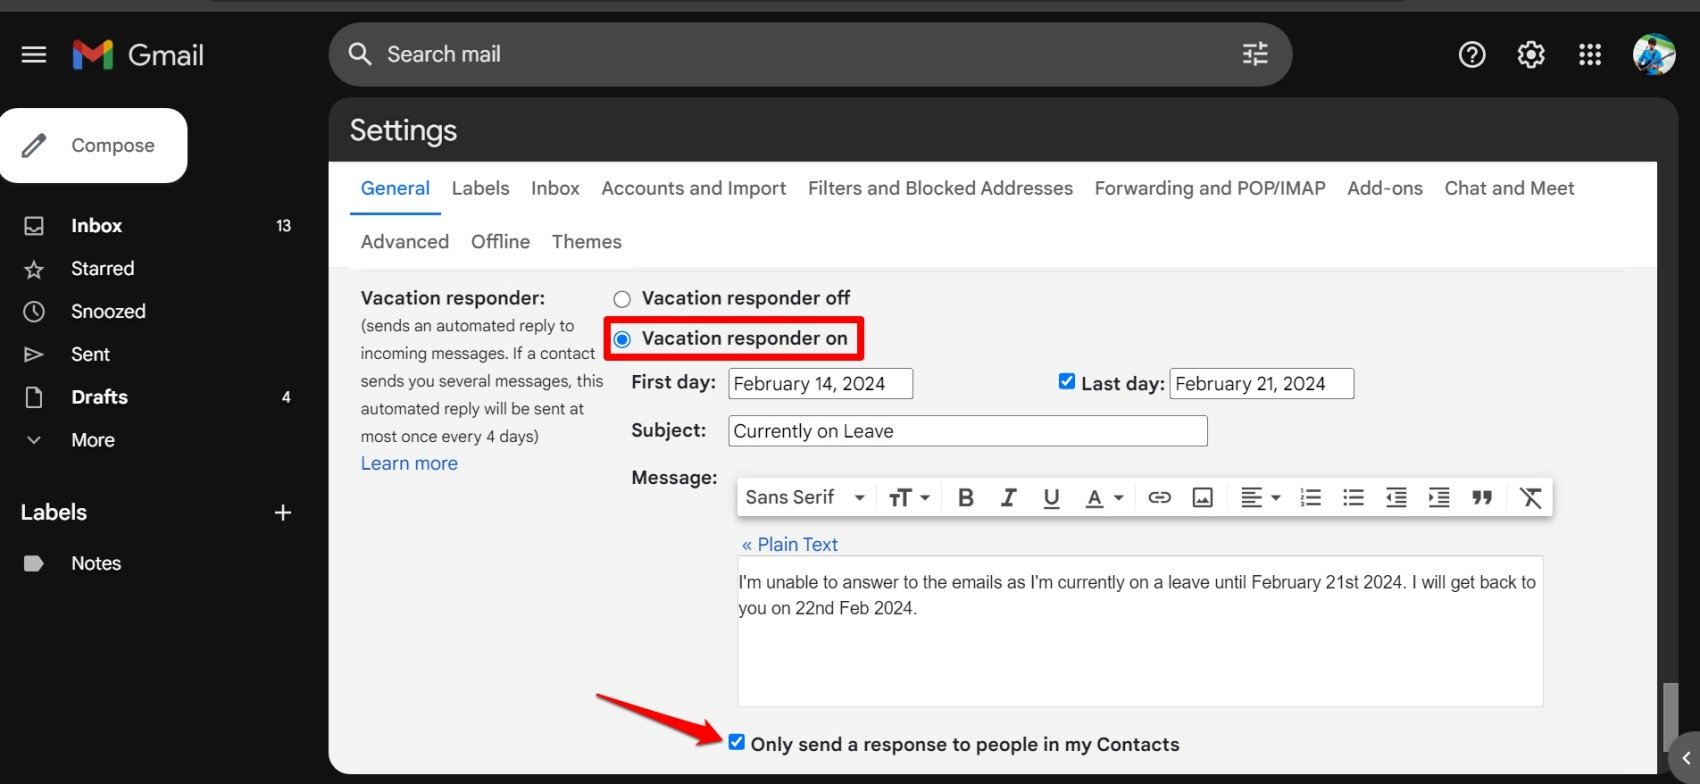Viewport: 1700px width, 784px height.
Task: Switch to the Inbox settings tab
Action: coord(555,189)
